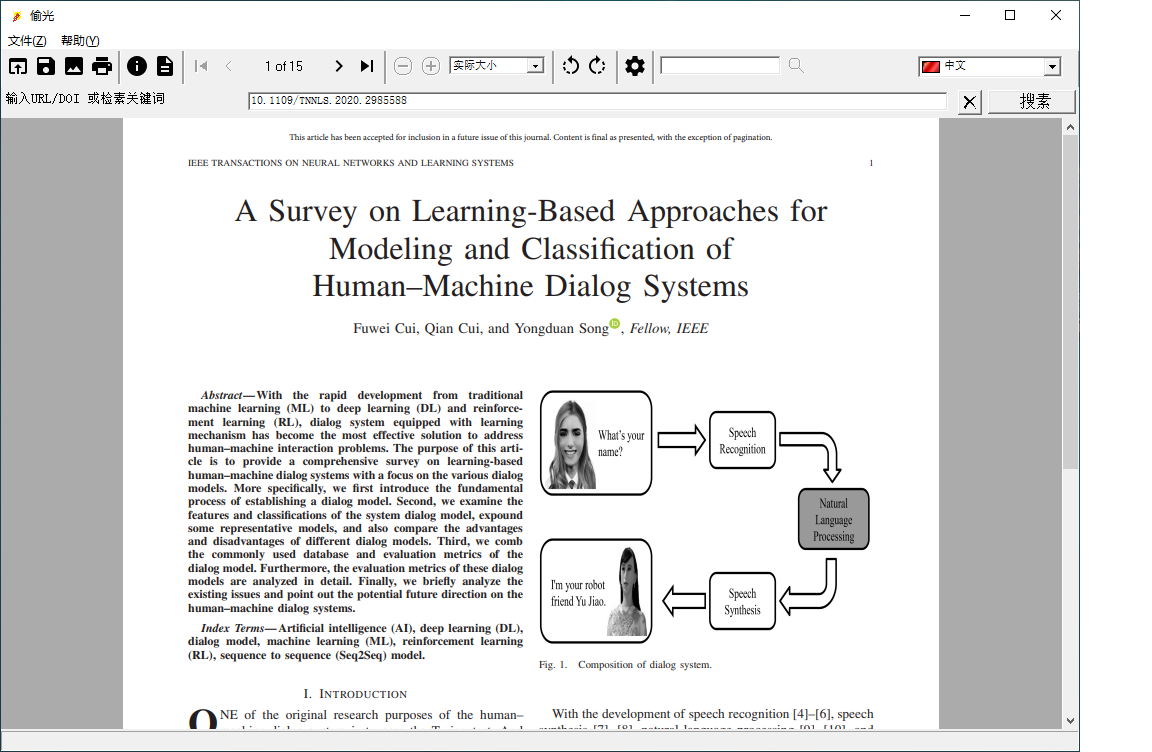Click the open file icon
The height and width of the screenshot is (752, 1152).
18,66
